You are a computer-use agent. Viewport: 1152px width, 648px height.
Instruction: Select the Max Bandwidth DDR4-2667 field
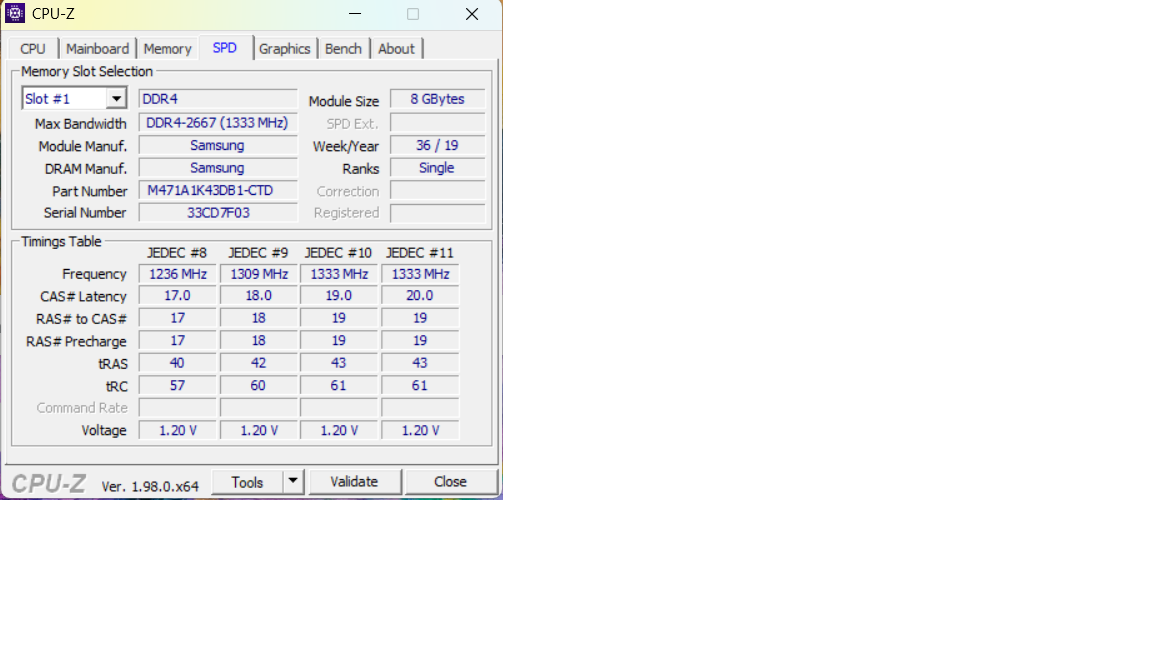click(217, 123)
